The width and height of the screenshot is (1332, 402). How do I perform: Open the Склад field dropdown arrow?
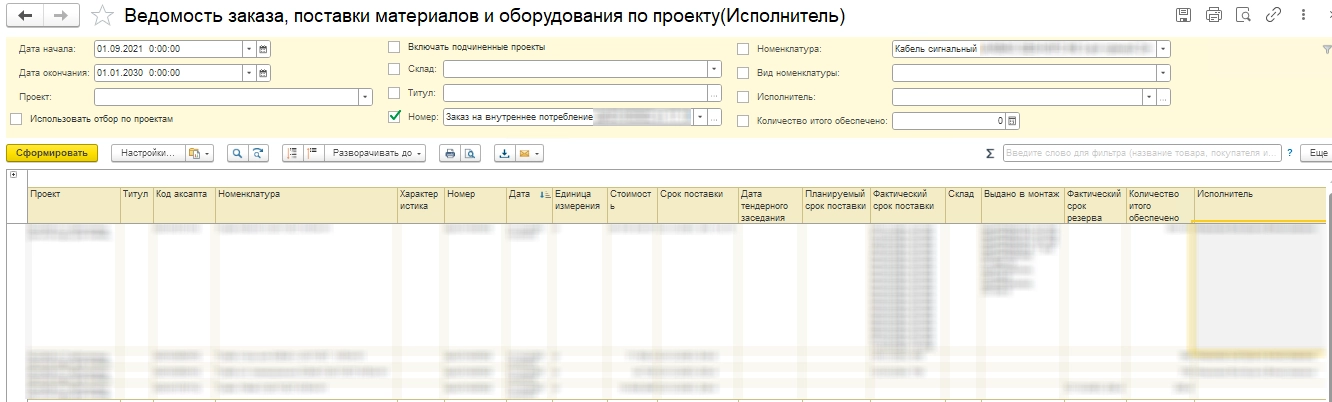(x=714, y=69)
